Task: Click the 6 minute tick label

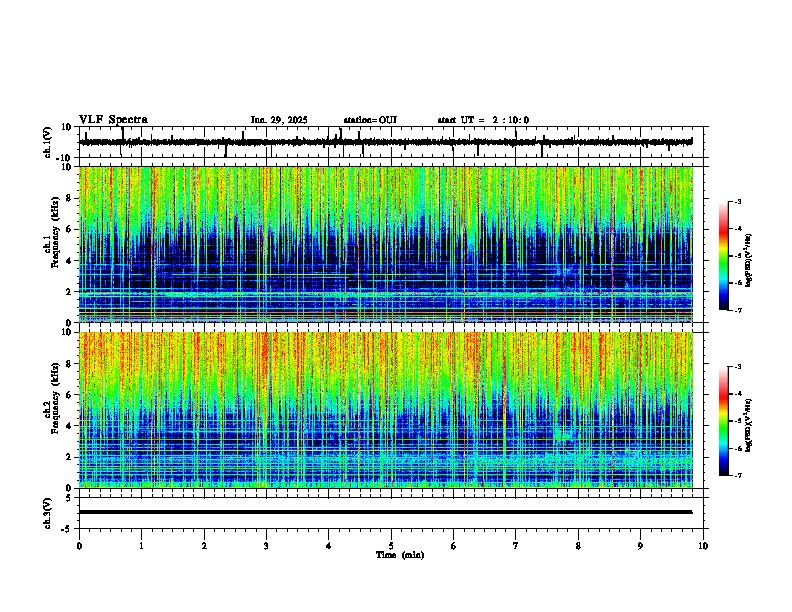Action: pos(454,546)
